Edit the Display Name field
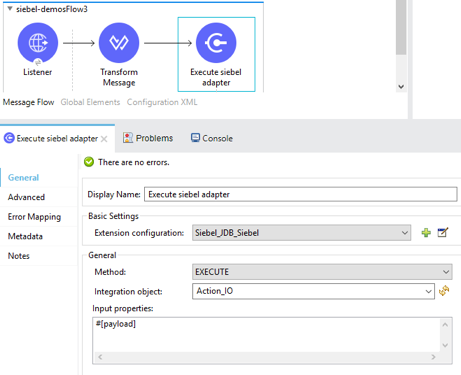461x375 pixels. [300, 194]
